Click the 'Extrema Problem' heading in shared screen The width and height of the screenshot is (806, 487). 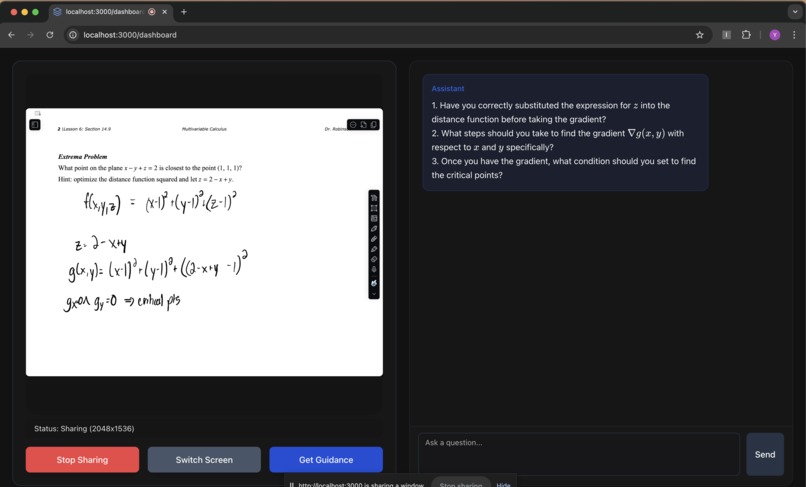tap(83, 156)
